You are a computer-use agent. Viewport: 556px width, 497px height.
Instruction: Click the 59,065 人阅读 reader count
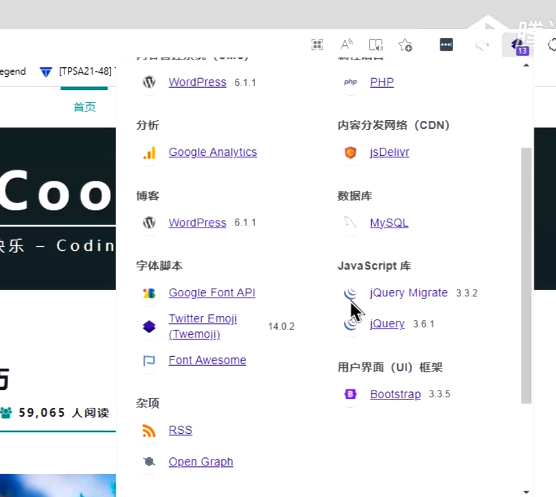64,413
